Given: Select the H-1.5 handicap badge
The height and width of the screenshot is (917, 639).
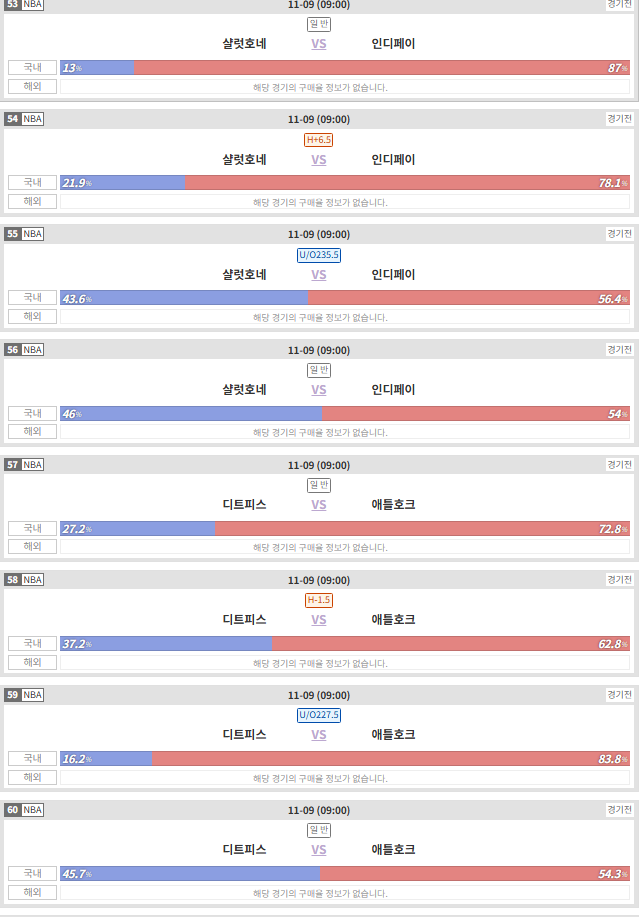Looking at the screenshot, I should tap(319, 600).
